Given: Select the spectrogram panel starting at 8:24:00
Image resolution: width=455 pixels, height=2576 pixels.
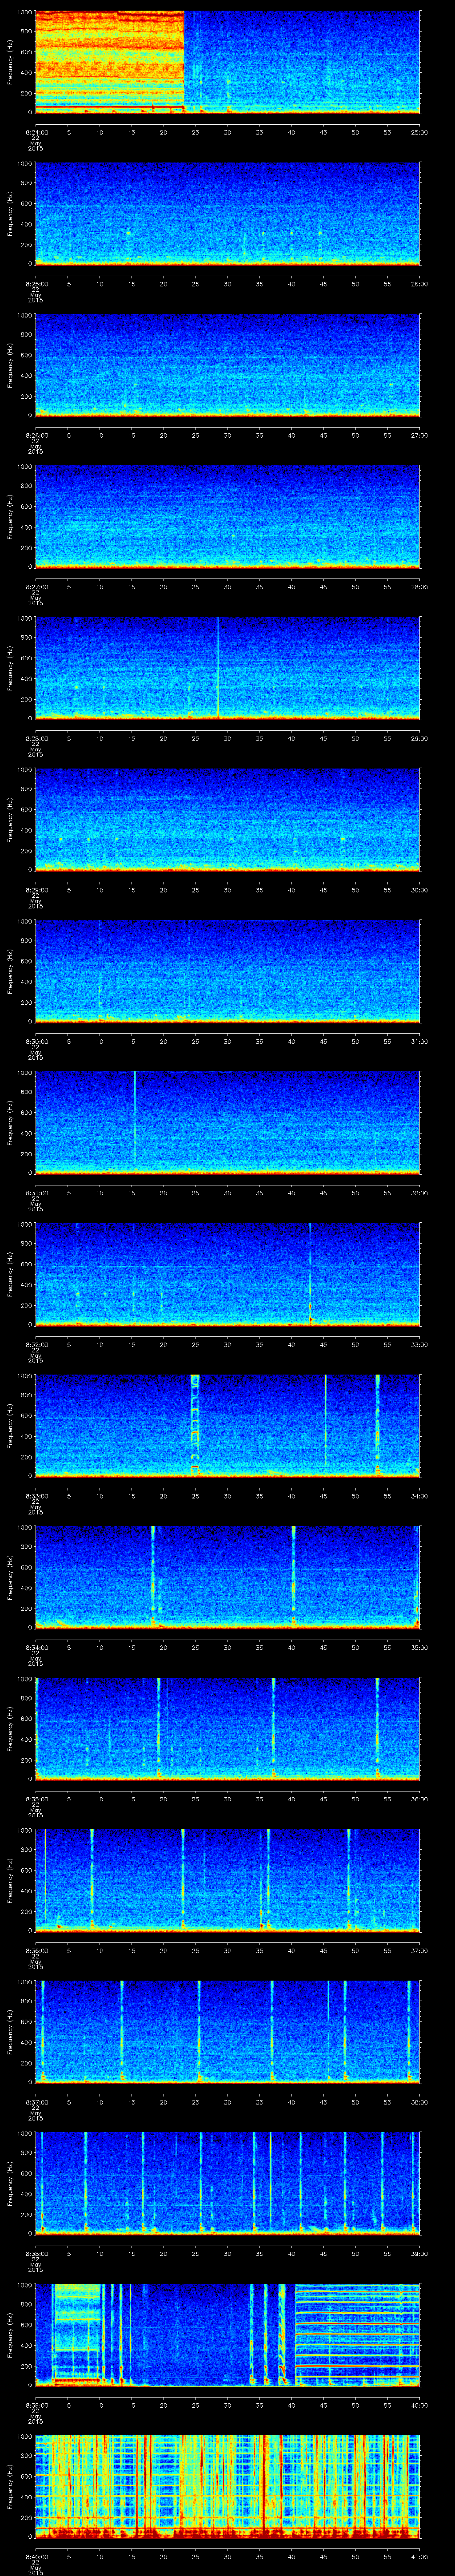Looking at the screenshot, I should (x=227, y=62).
